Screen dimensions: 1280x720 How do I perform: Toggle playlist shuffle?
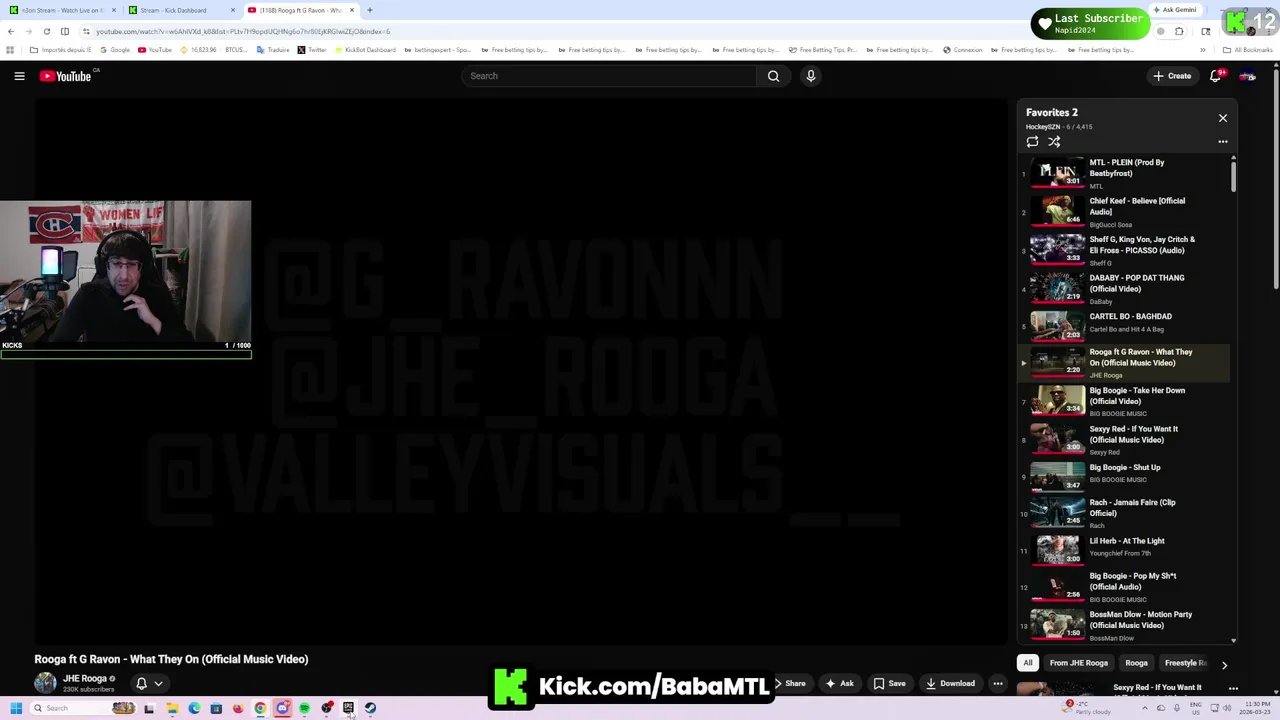1054,142
